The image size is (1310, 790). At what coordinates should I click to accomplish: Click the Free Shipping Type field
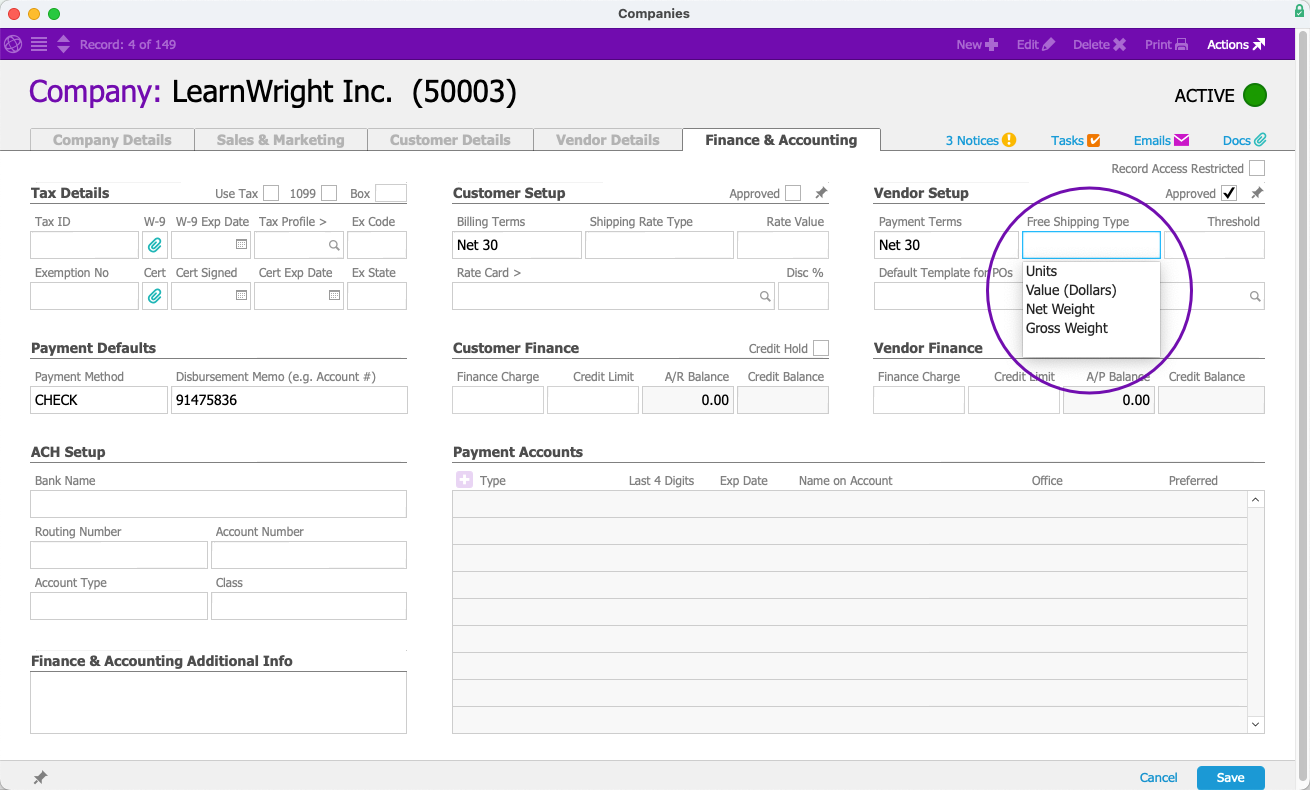pos(1091,245)
